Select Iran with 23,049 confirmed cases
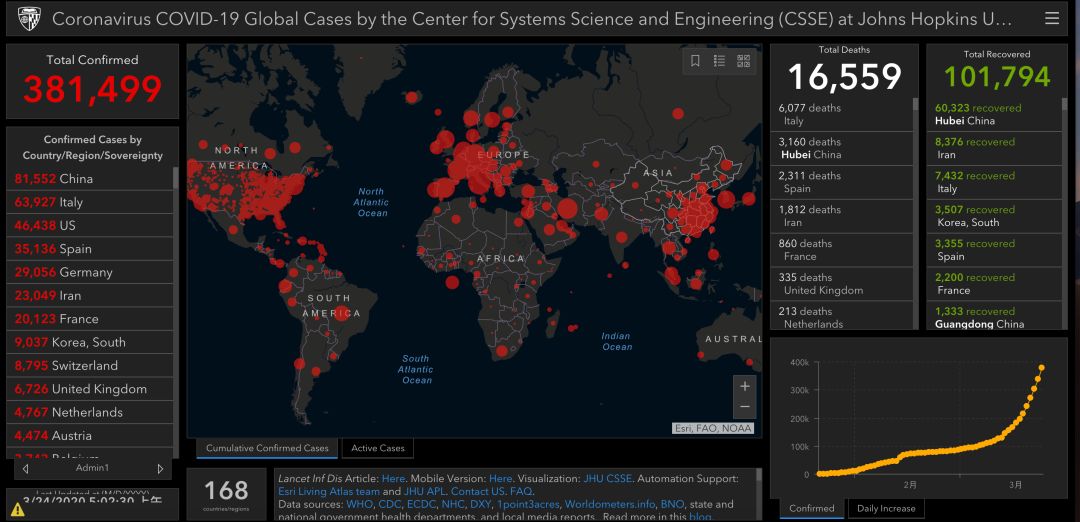This screenshot has width=1080, height=522. (90, 296)
